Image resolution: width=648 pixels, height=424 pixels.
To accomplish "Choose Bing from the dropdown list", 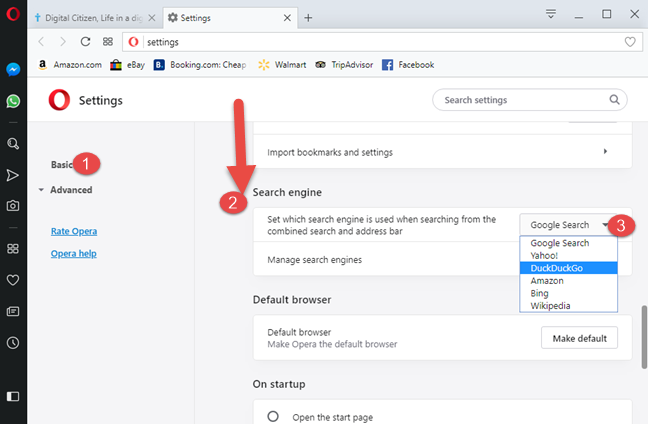I will click(568, 293).
